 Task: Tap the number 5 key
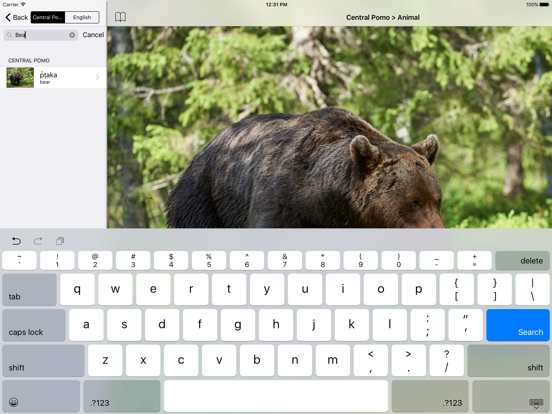point(209,261)
